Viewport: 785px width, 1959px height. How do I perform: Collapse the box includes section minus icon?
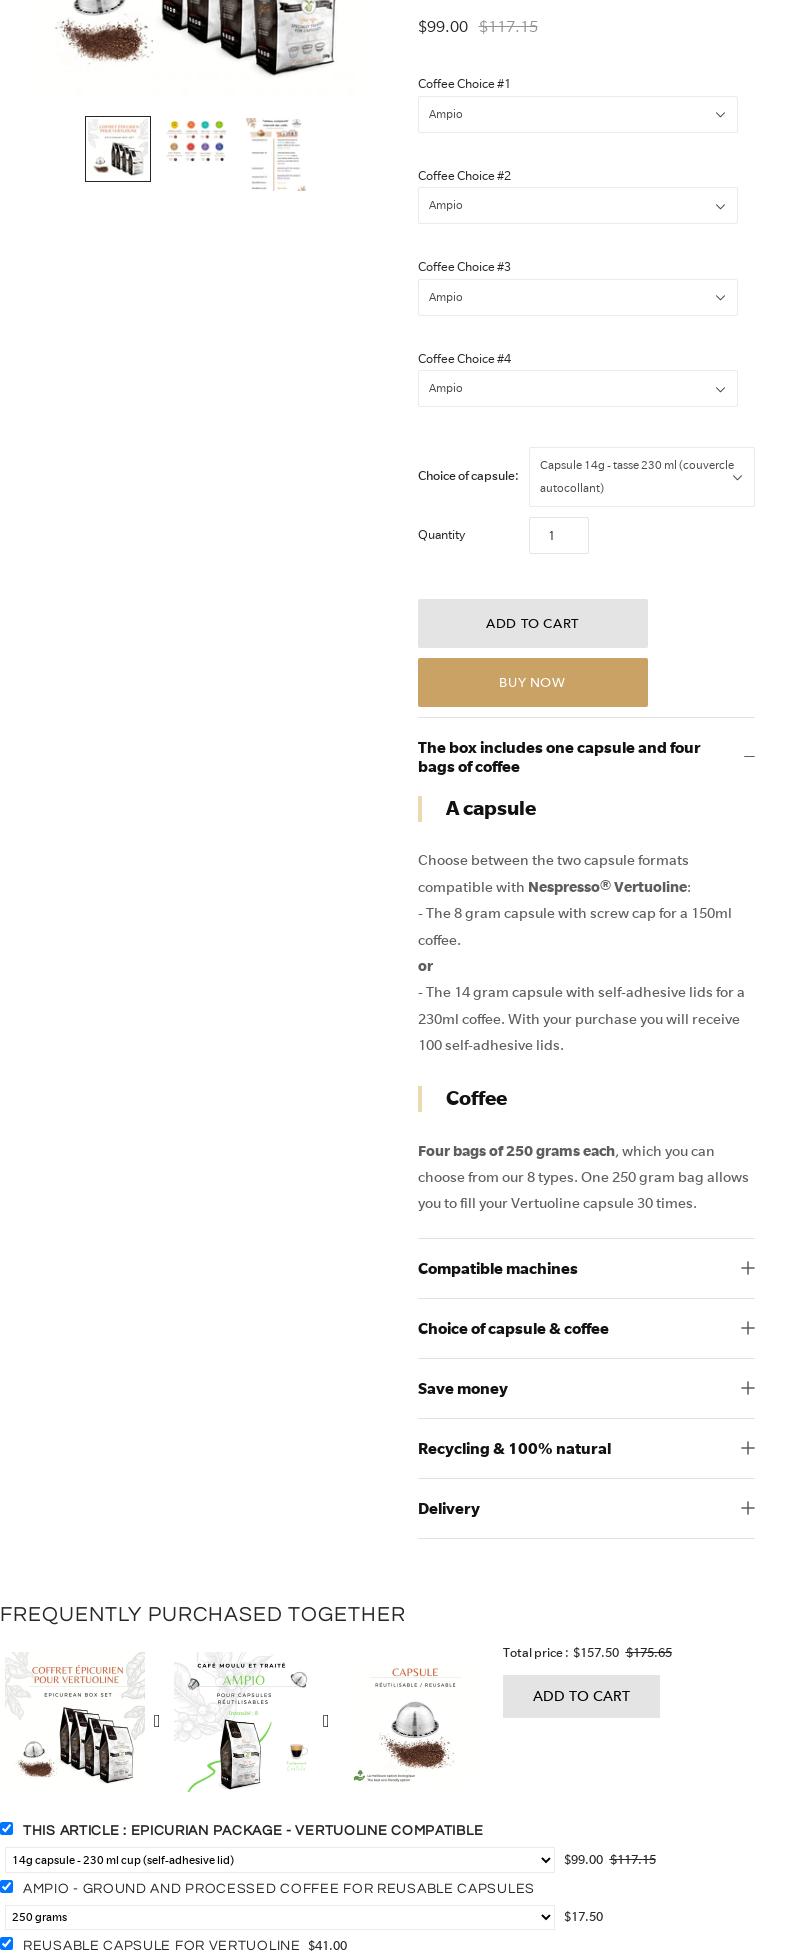click(749, 757)
